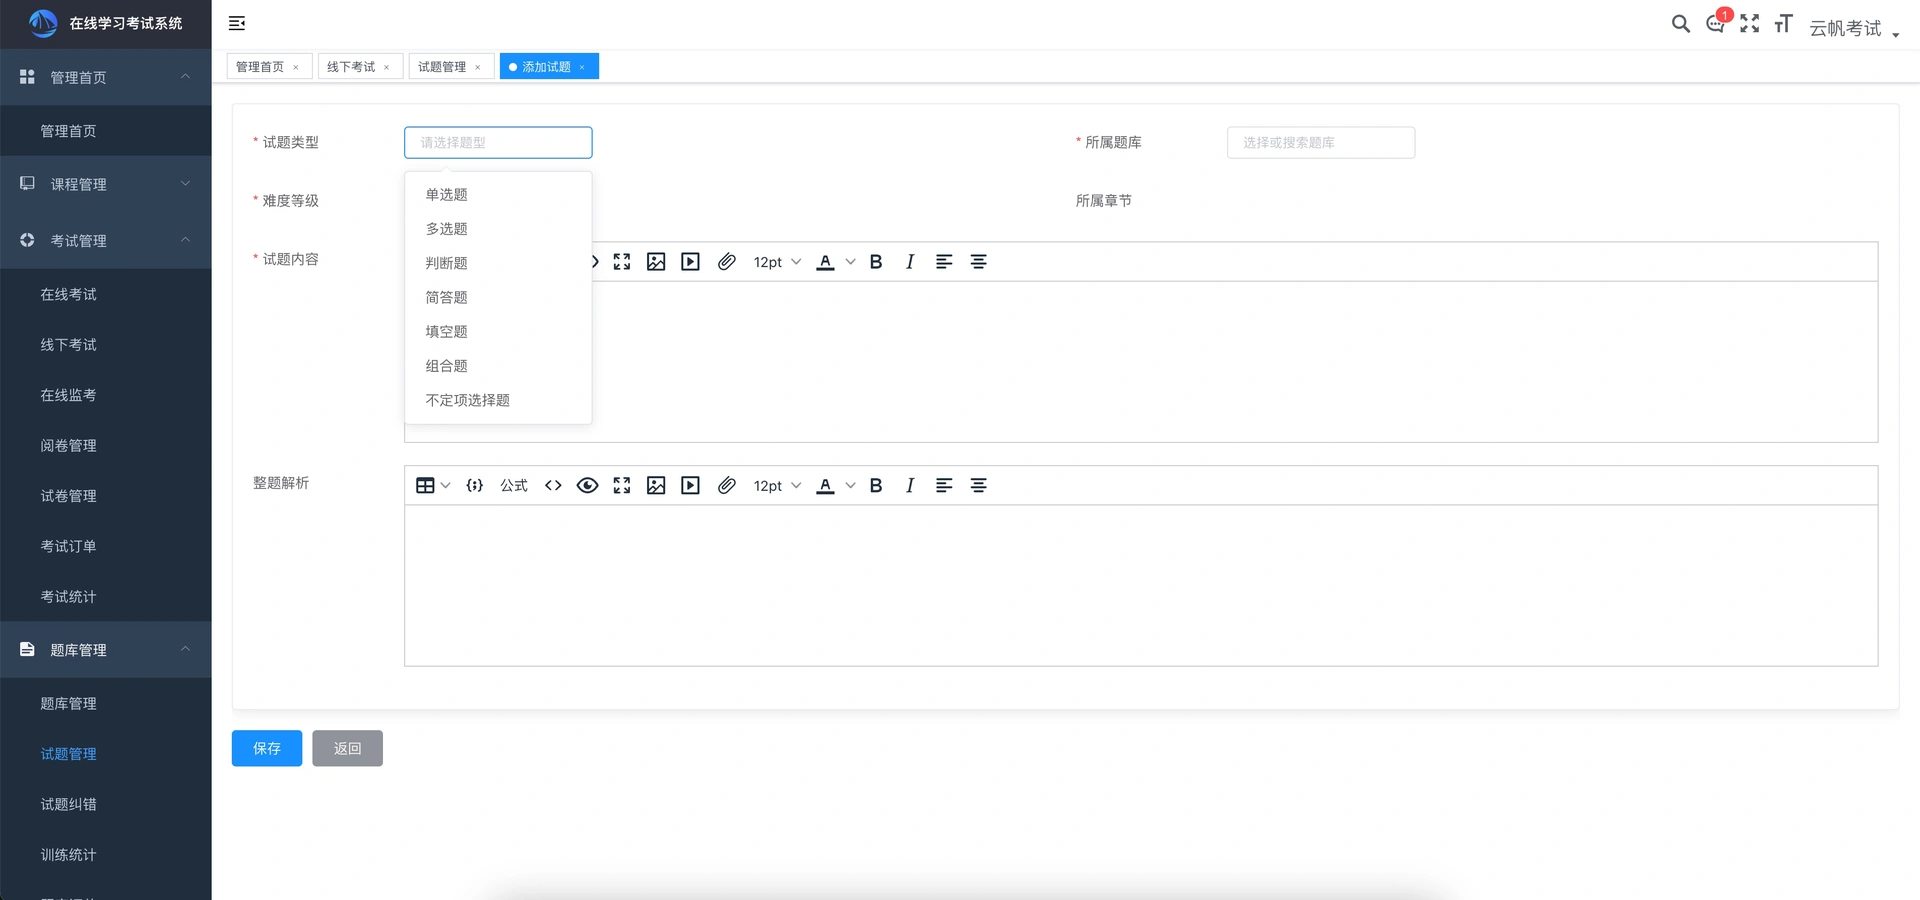Image resolution: width=1920 pixels, height=900 pixels.
Task: Toggle fullscreen mode icon in header
Action: tap(1749, 23)
